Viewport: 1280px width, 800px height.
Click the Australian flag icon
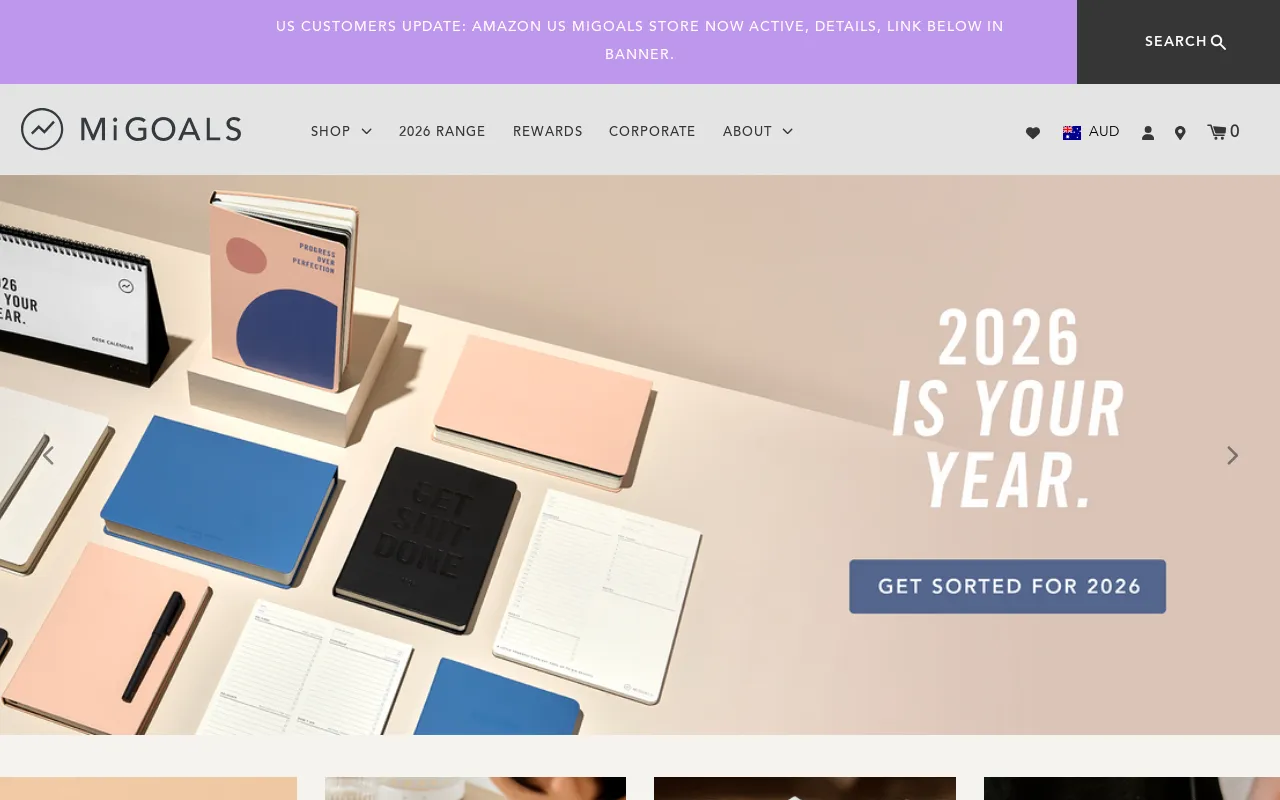coord(1072,132)
